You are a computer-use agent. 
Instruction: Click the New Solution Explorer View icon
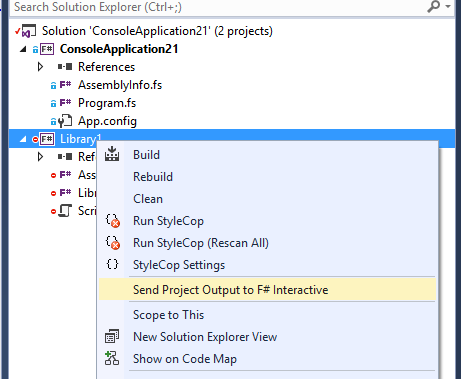click(112, 336)
